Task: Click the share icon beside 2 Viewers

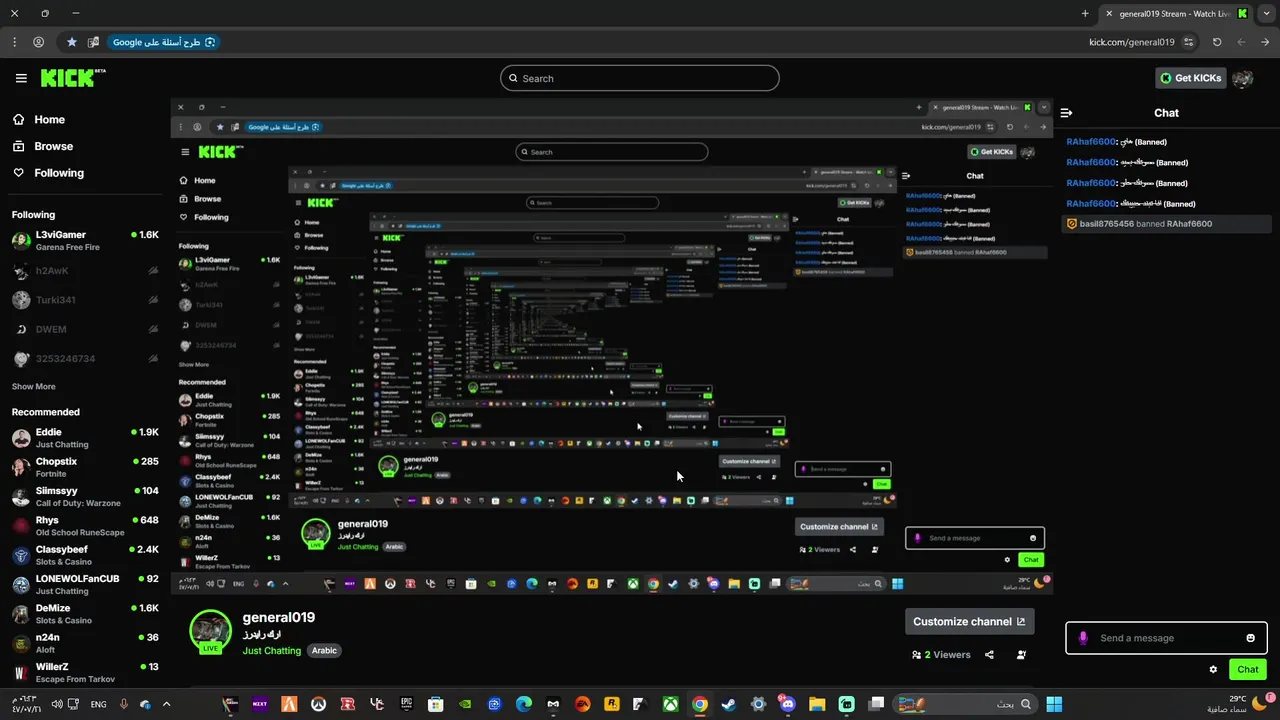Action: (x=989, y=655)
